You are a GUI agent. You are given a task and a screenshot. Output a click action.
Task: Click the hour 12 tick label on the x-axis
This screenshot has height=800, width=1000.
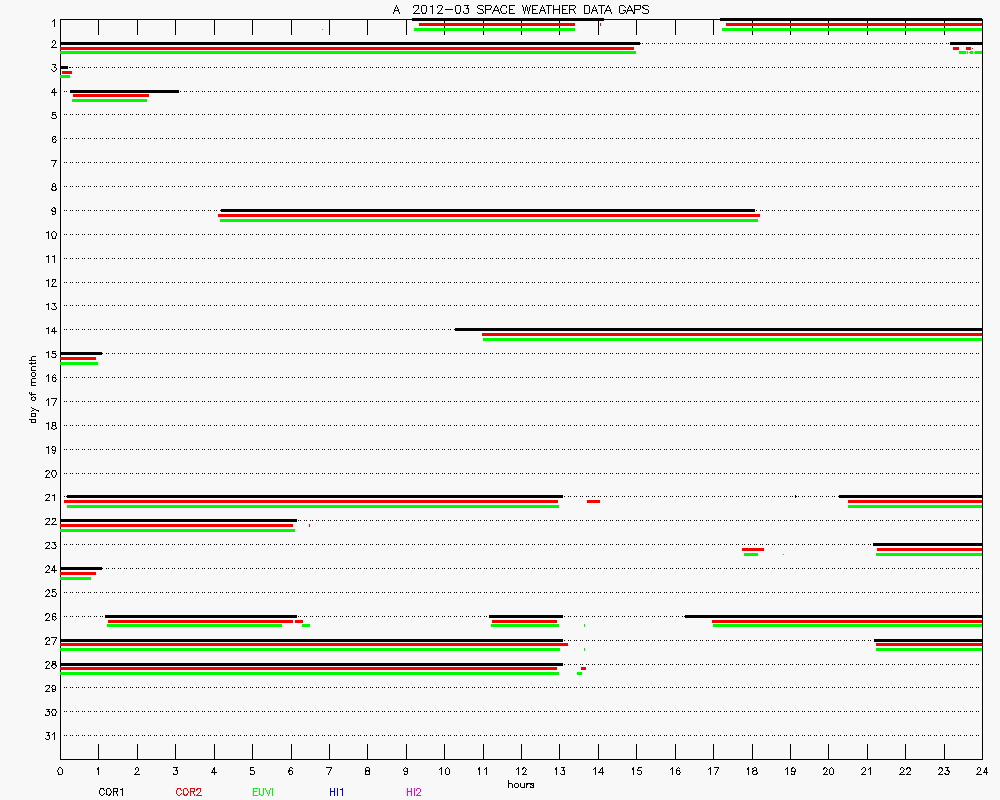[x=521, y=771]
